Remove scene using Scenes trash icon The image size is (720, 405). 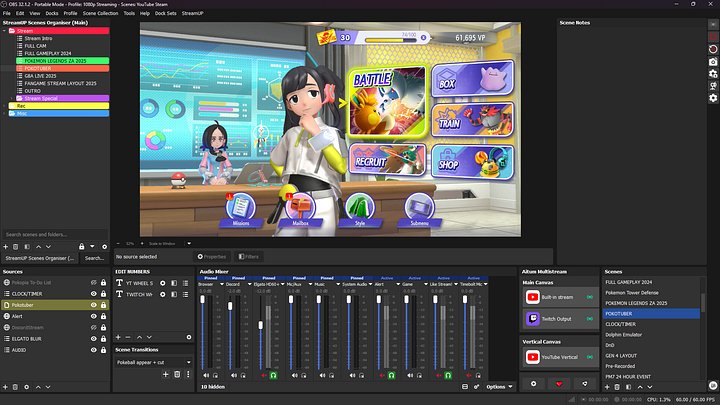click(617, 387)
